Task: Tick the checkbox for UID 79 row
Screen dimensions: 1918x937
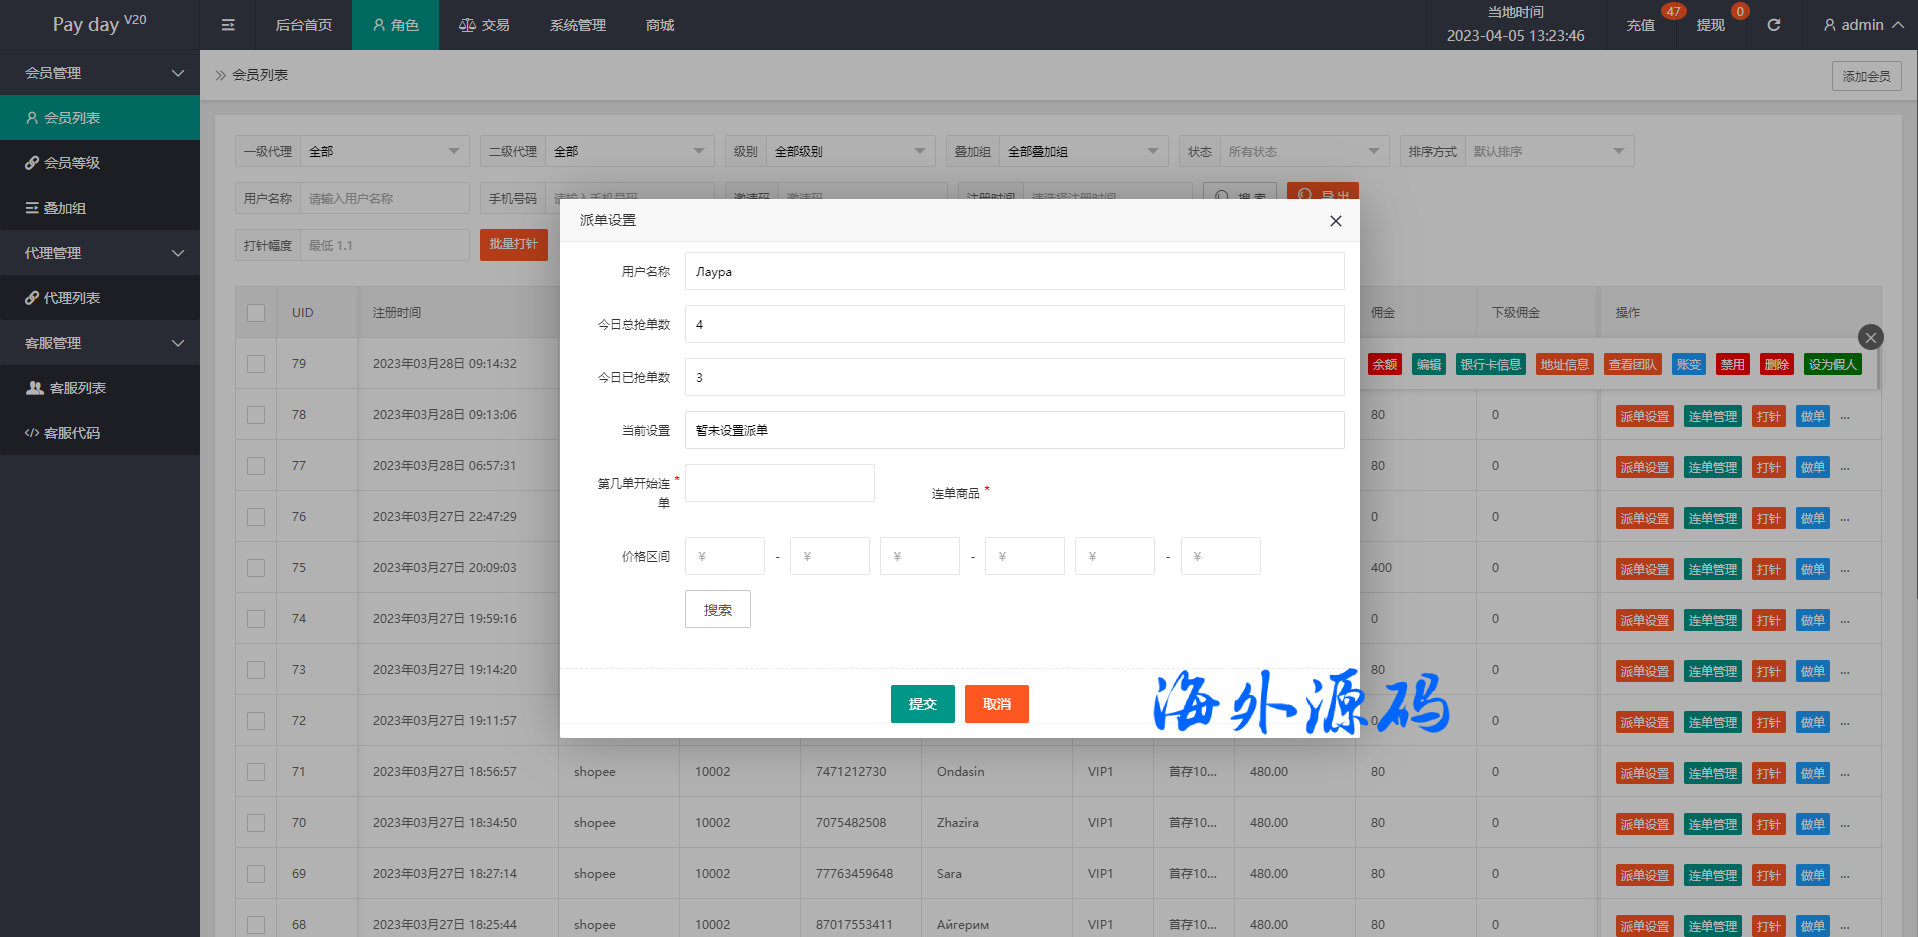Action: [x=256, y=364]
